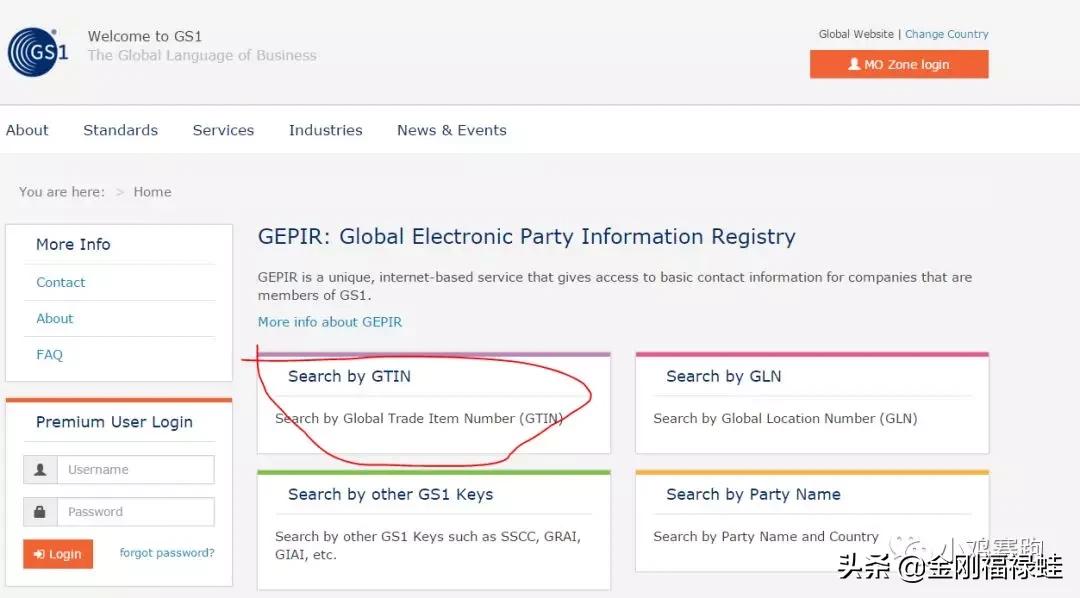Select the Search by GTIN card
This screenshot has width=1080, height=598.
(x=433, y=403)
